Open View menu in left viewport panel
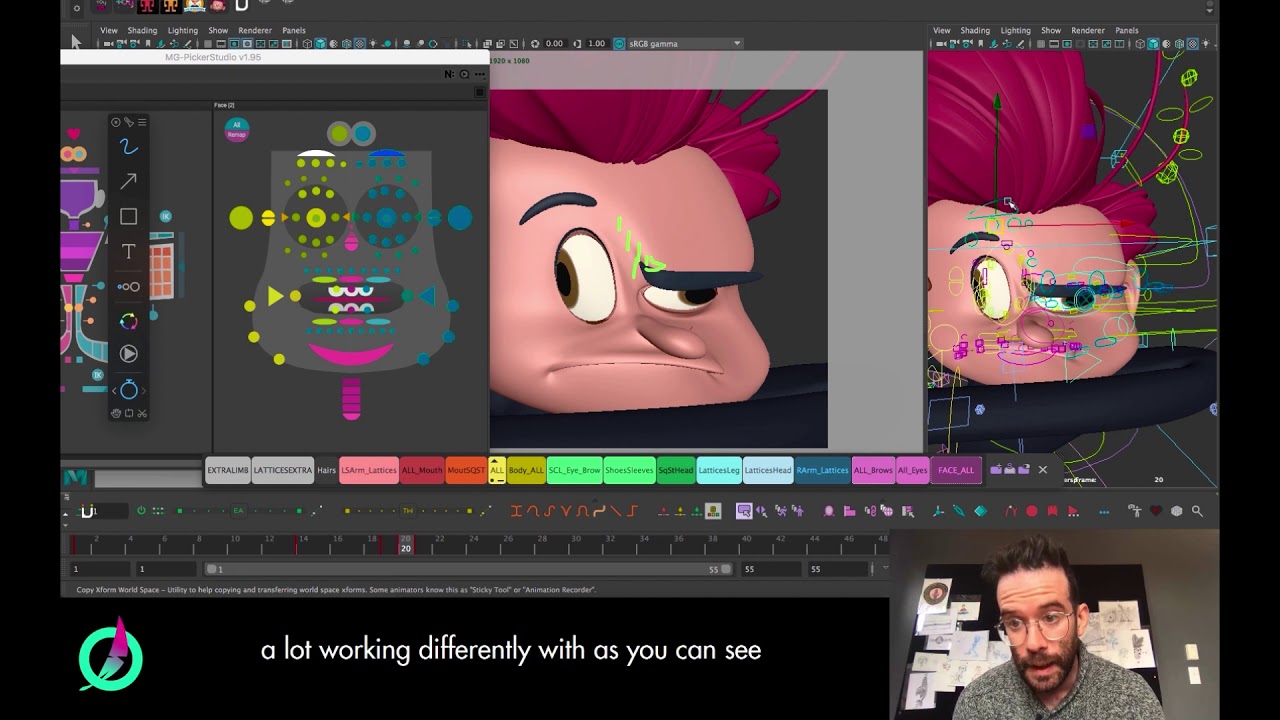 tap(109, 30)
